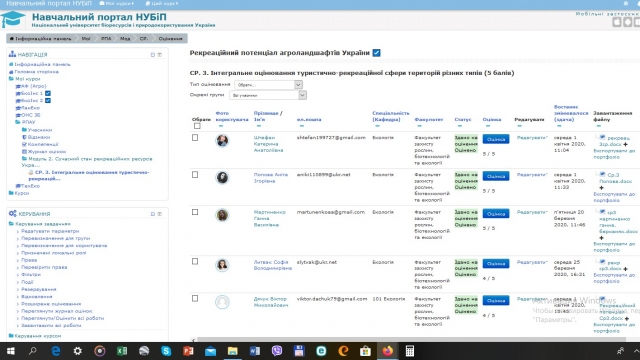Hide the Оцінка column using minus icon
640x360 pixels.
[x=487, y=126]
